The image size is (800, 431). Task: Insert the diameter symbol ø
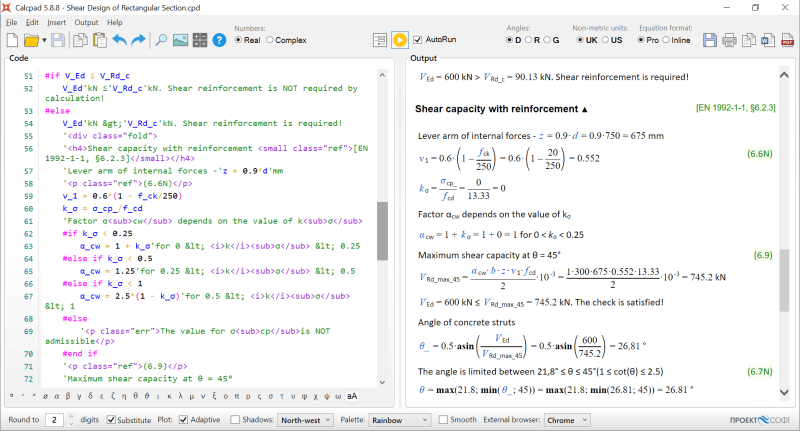point(45,396)
